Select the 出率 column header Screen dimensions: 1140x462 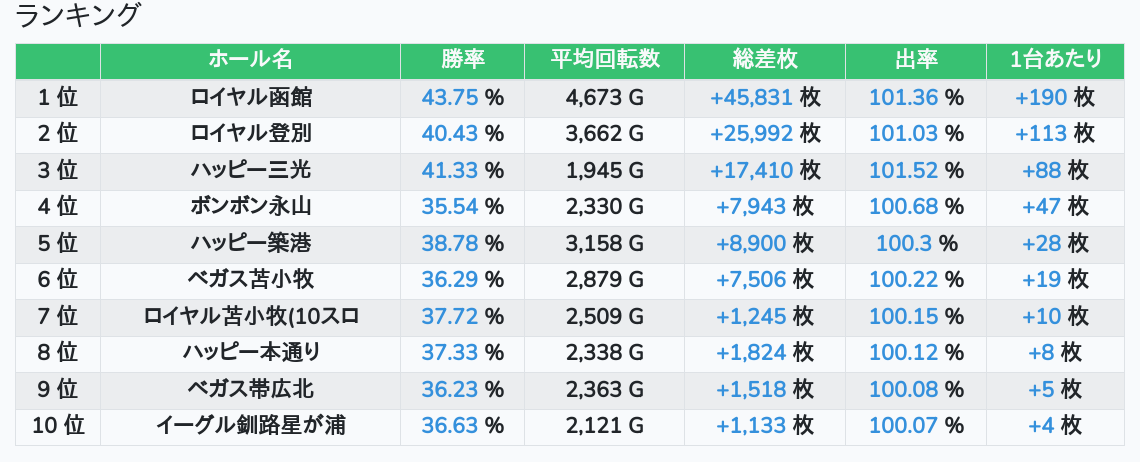[915, 60]
